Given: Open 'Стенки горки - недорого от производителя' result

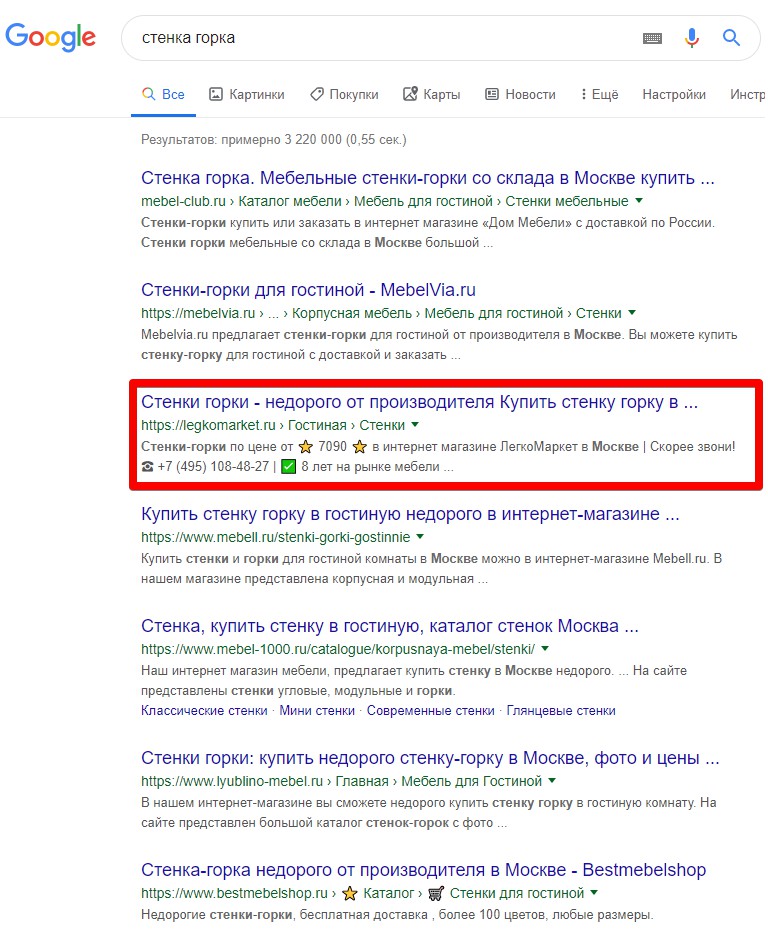Looking at the screenshot, I should (420, 402).
